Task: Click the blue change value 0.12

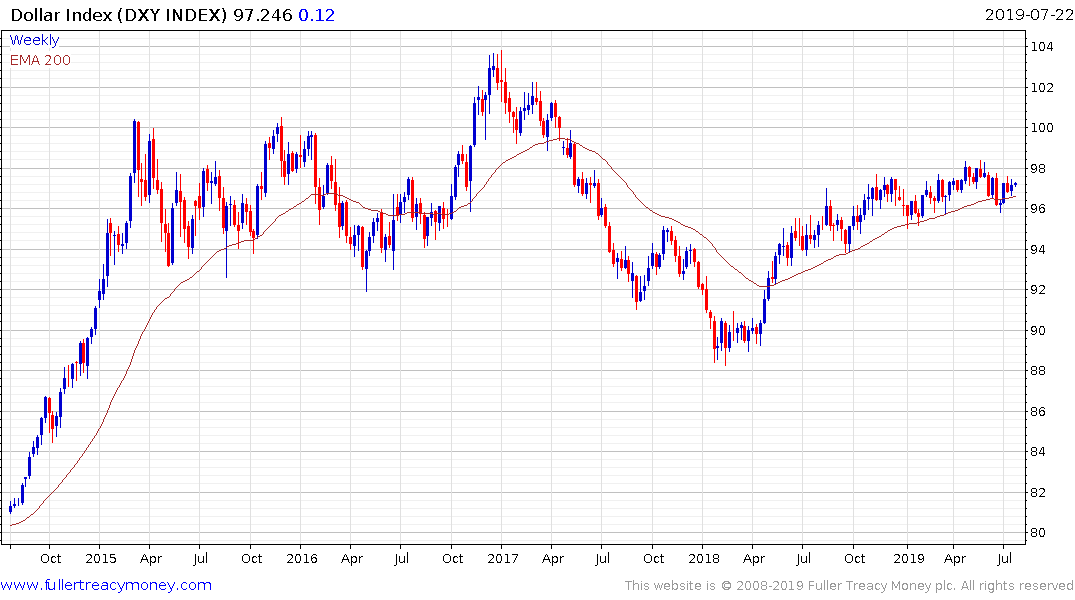Action: [317, 15]
